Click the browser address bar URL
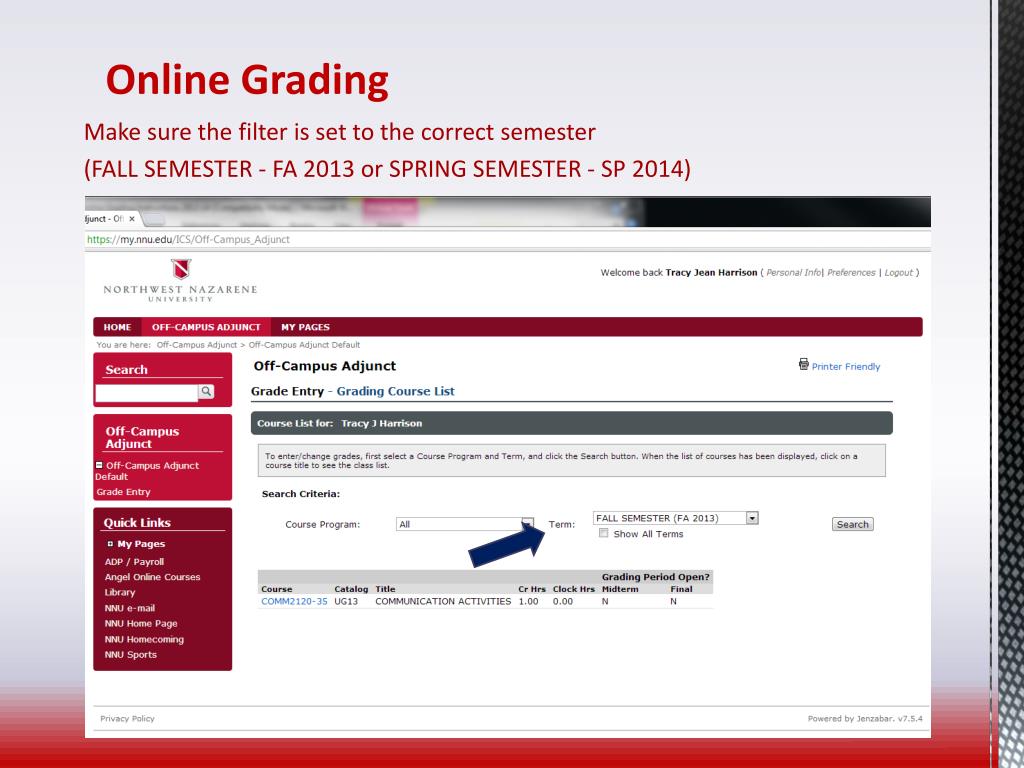This screenshot has width=1024, height=768. pyautogui.click(x=188, y=240)
